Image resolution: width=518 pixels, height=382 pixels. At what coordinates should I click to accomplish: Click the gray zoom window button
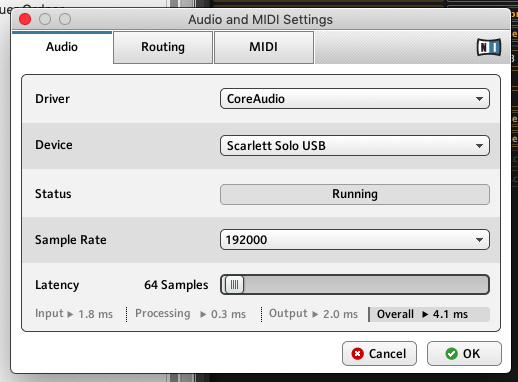click(65, 19)
